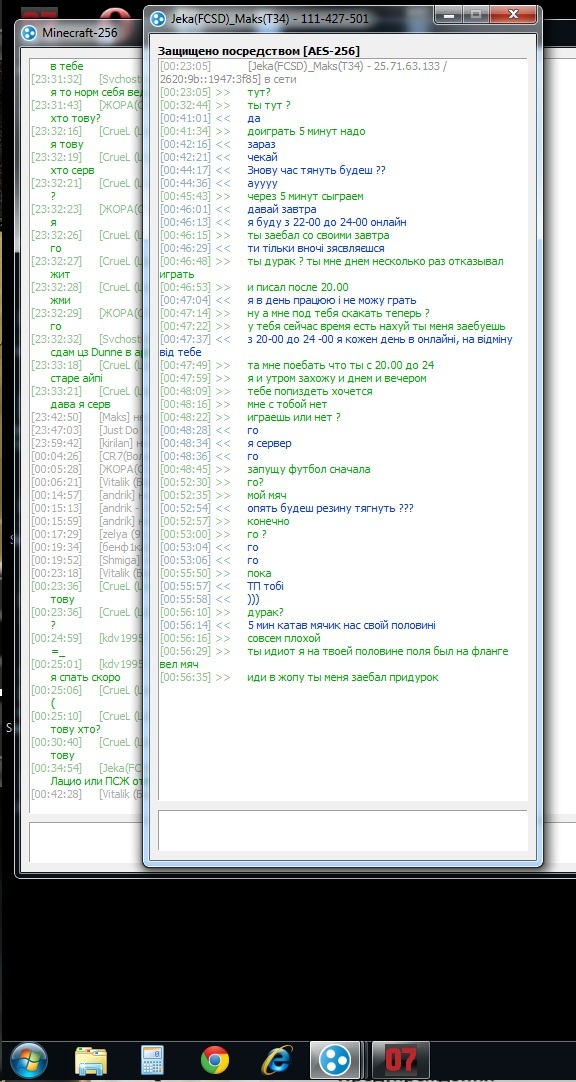Open Internet Explorer from the taskbar
This screenshot has width=576, height=1082.
[278, 1061]
